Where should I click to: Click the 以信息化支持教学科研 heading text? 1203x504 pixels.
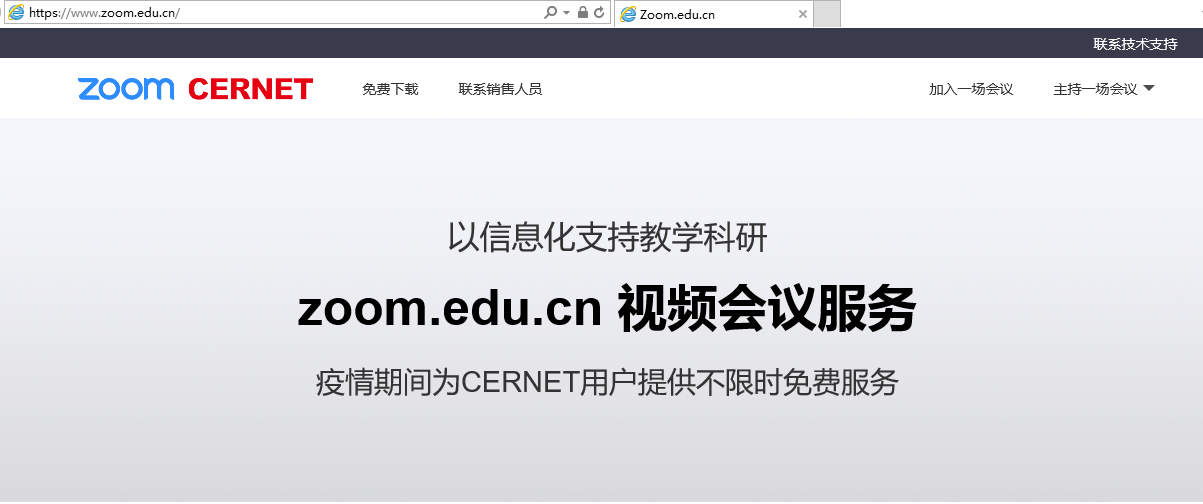tap(607, 237)
